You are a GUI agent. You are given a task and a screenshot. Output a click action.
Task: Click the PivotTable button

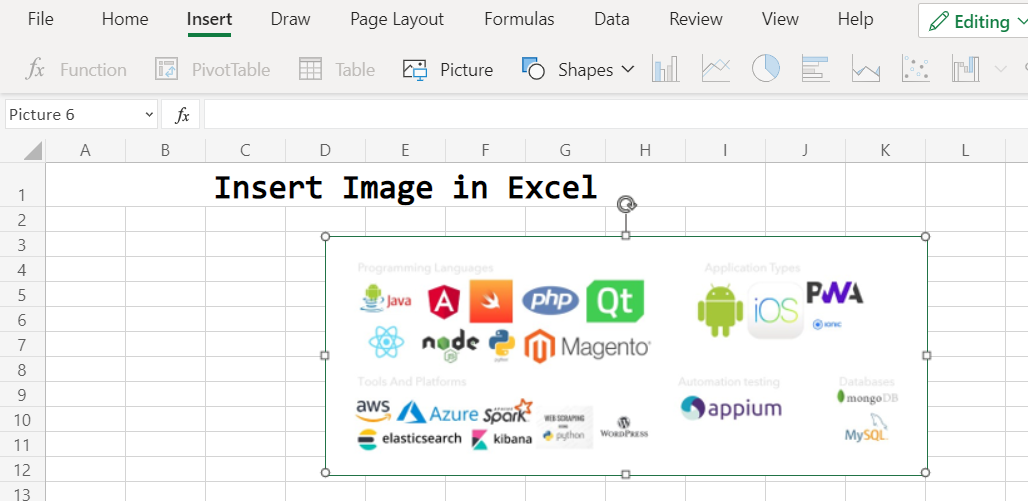pyautogui.click(x=212, y=70)
